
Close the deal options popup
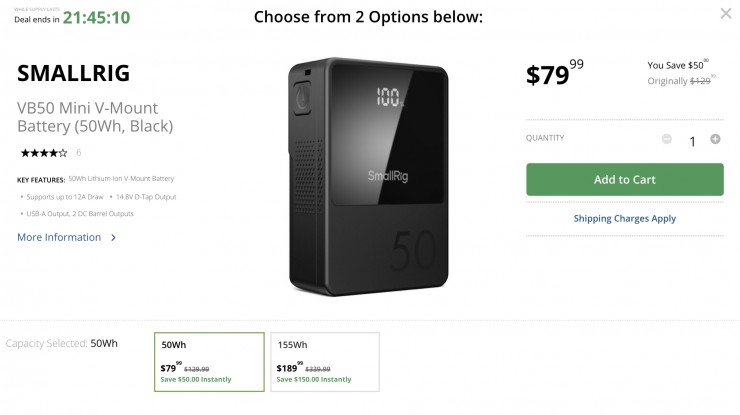tap(725, 14)
